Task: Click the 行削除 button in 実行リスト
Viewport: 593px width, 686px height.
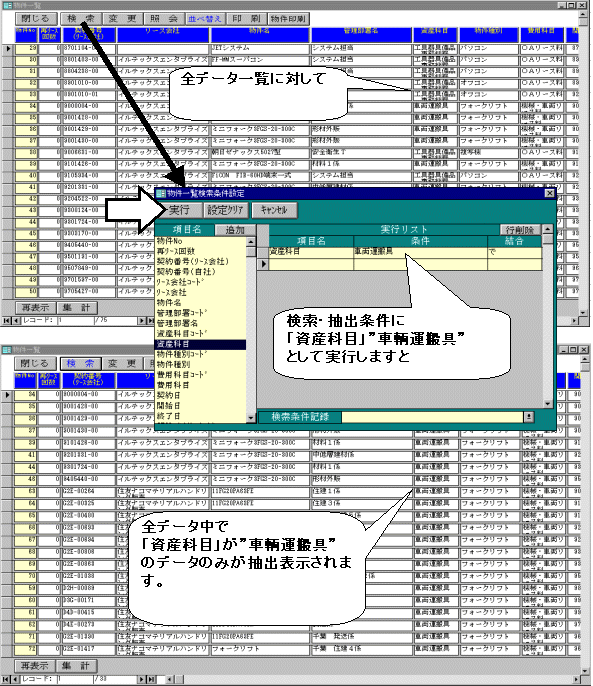Action: (520, 230)
